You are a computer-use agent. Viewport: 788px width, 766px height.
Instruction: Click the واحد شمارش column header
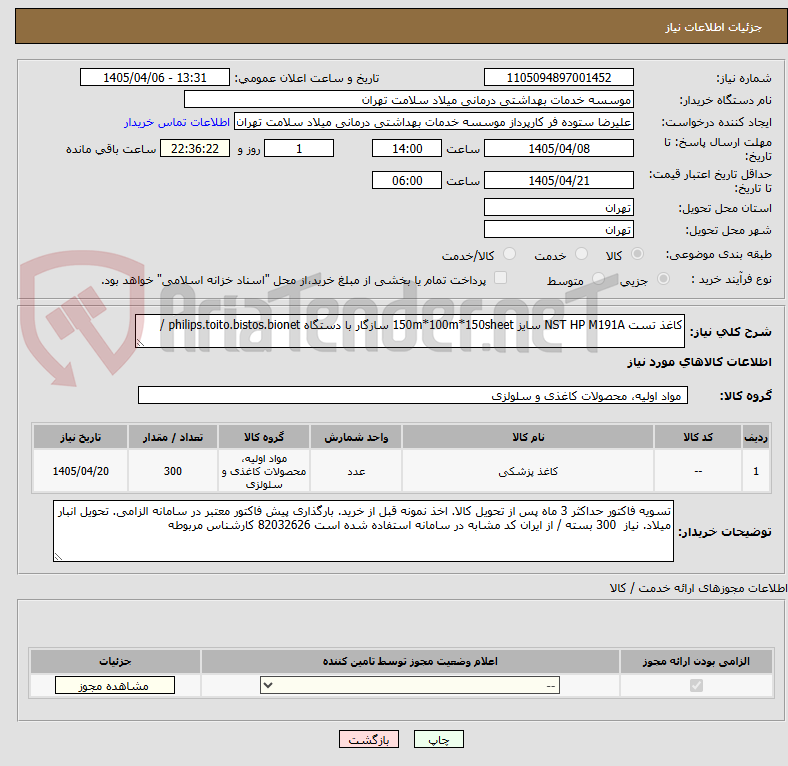point(356,437)
